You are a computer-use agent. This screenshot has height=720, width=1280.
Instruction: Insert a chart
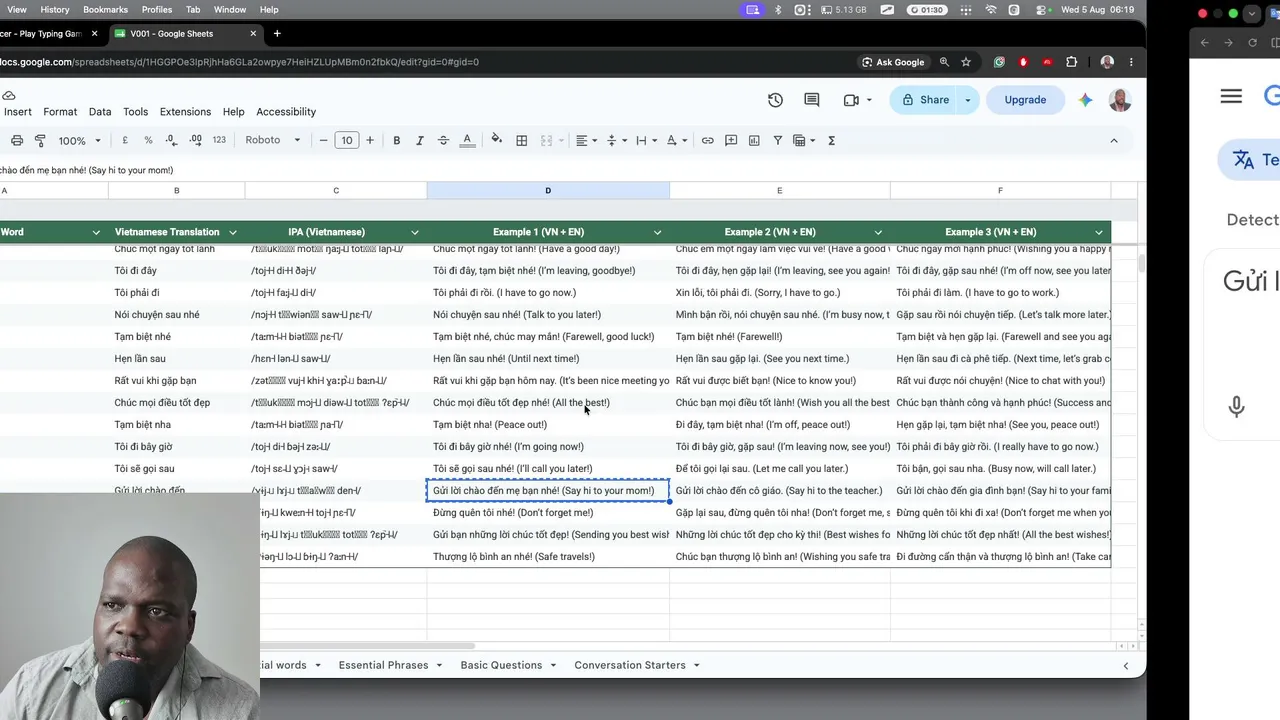754,141
